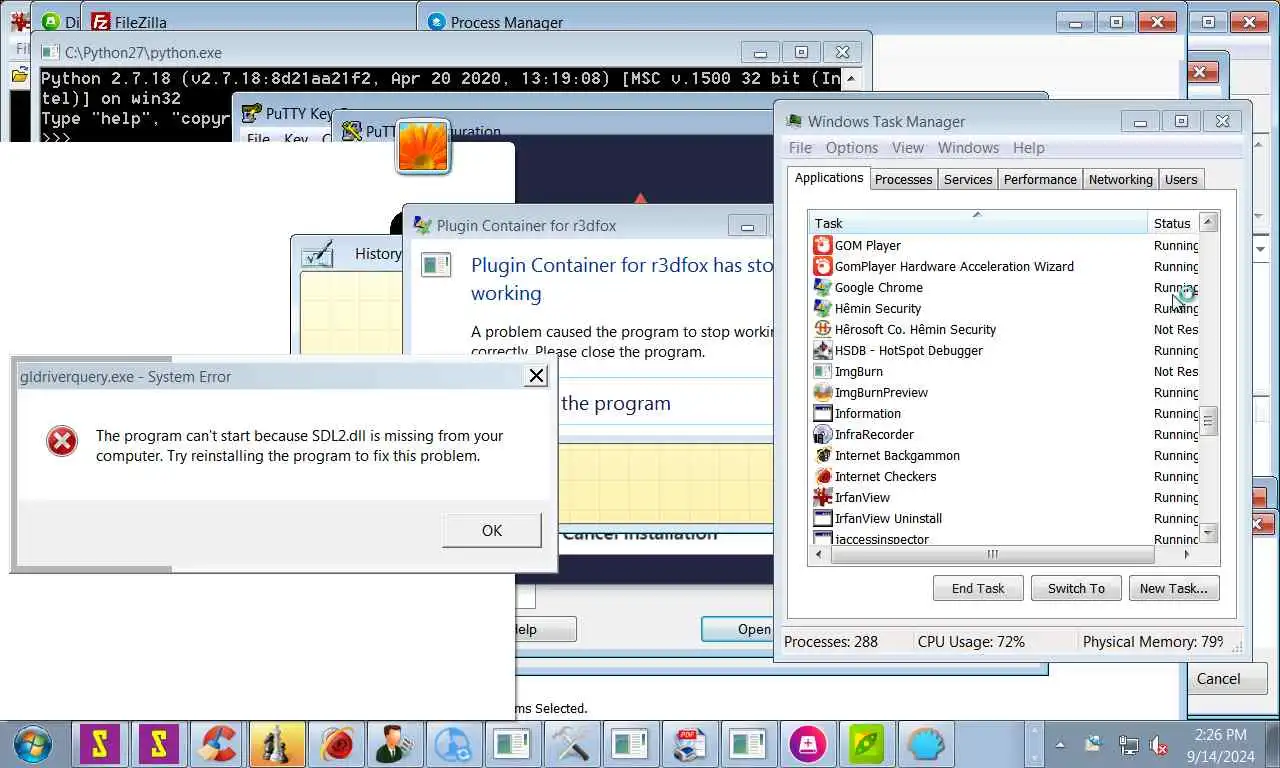Click the orange flower picture icon
This screenshot has width=1280, height=768.
423,146
